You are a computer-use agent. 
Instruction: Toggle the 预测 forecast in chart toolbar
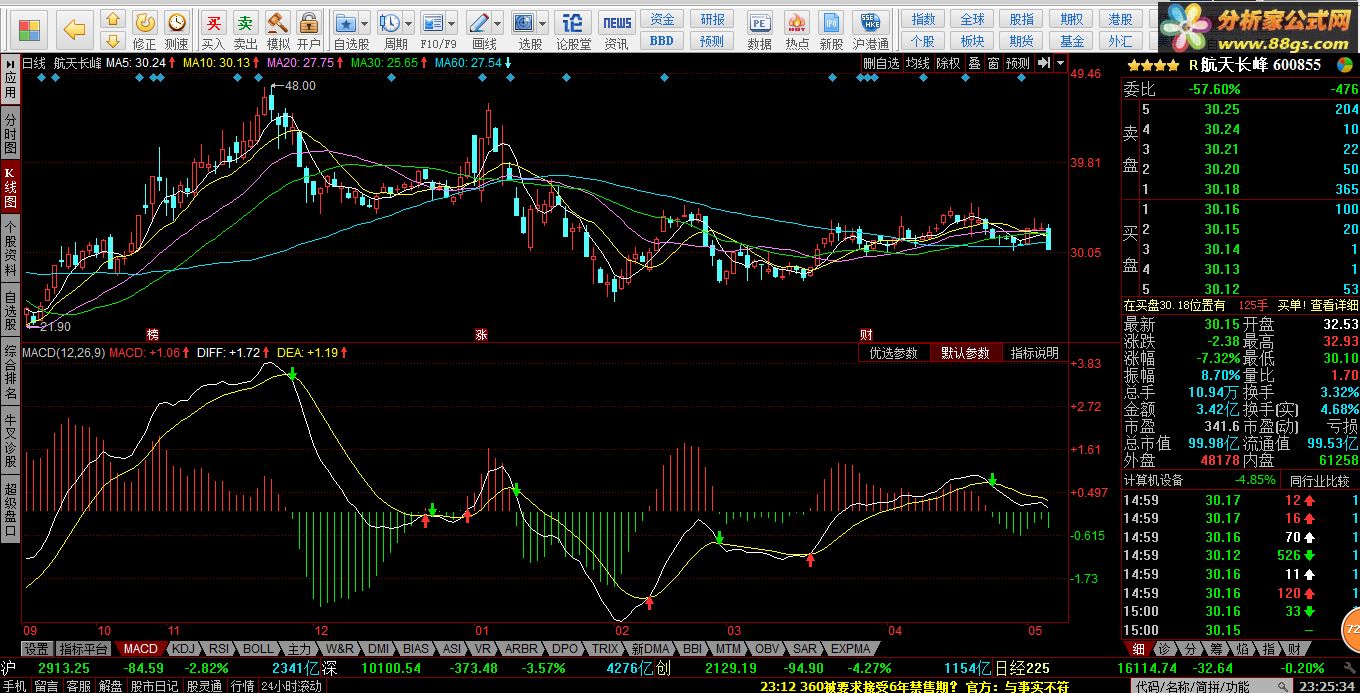click(x=1017, y=62)
